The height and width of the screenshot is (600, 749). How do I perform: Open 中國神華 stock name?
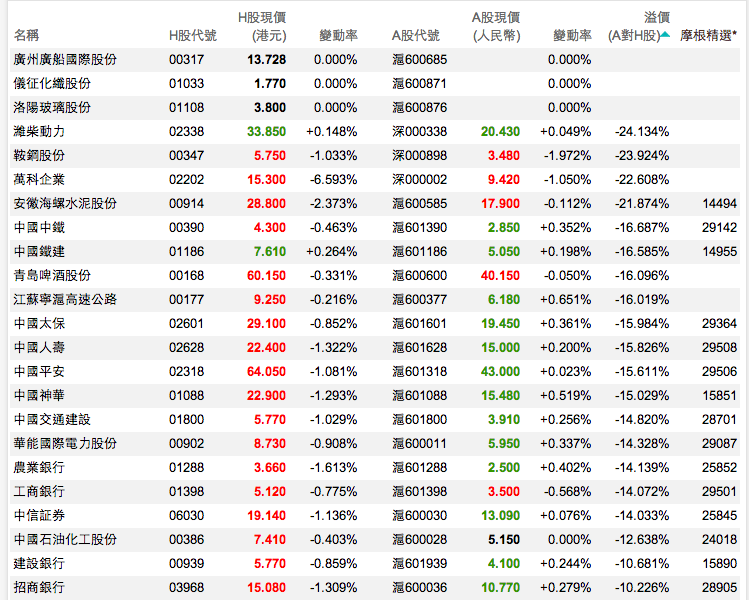click(39, 396)
